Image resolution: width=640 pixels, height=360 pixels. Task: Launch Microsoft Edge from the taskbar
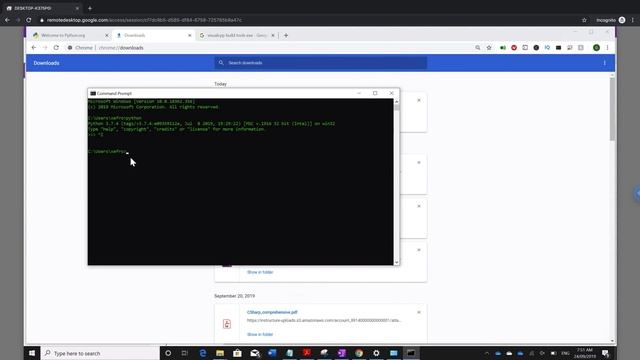pos(202,353)
